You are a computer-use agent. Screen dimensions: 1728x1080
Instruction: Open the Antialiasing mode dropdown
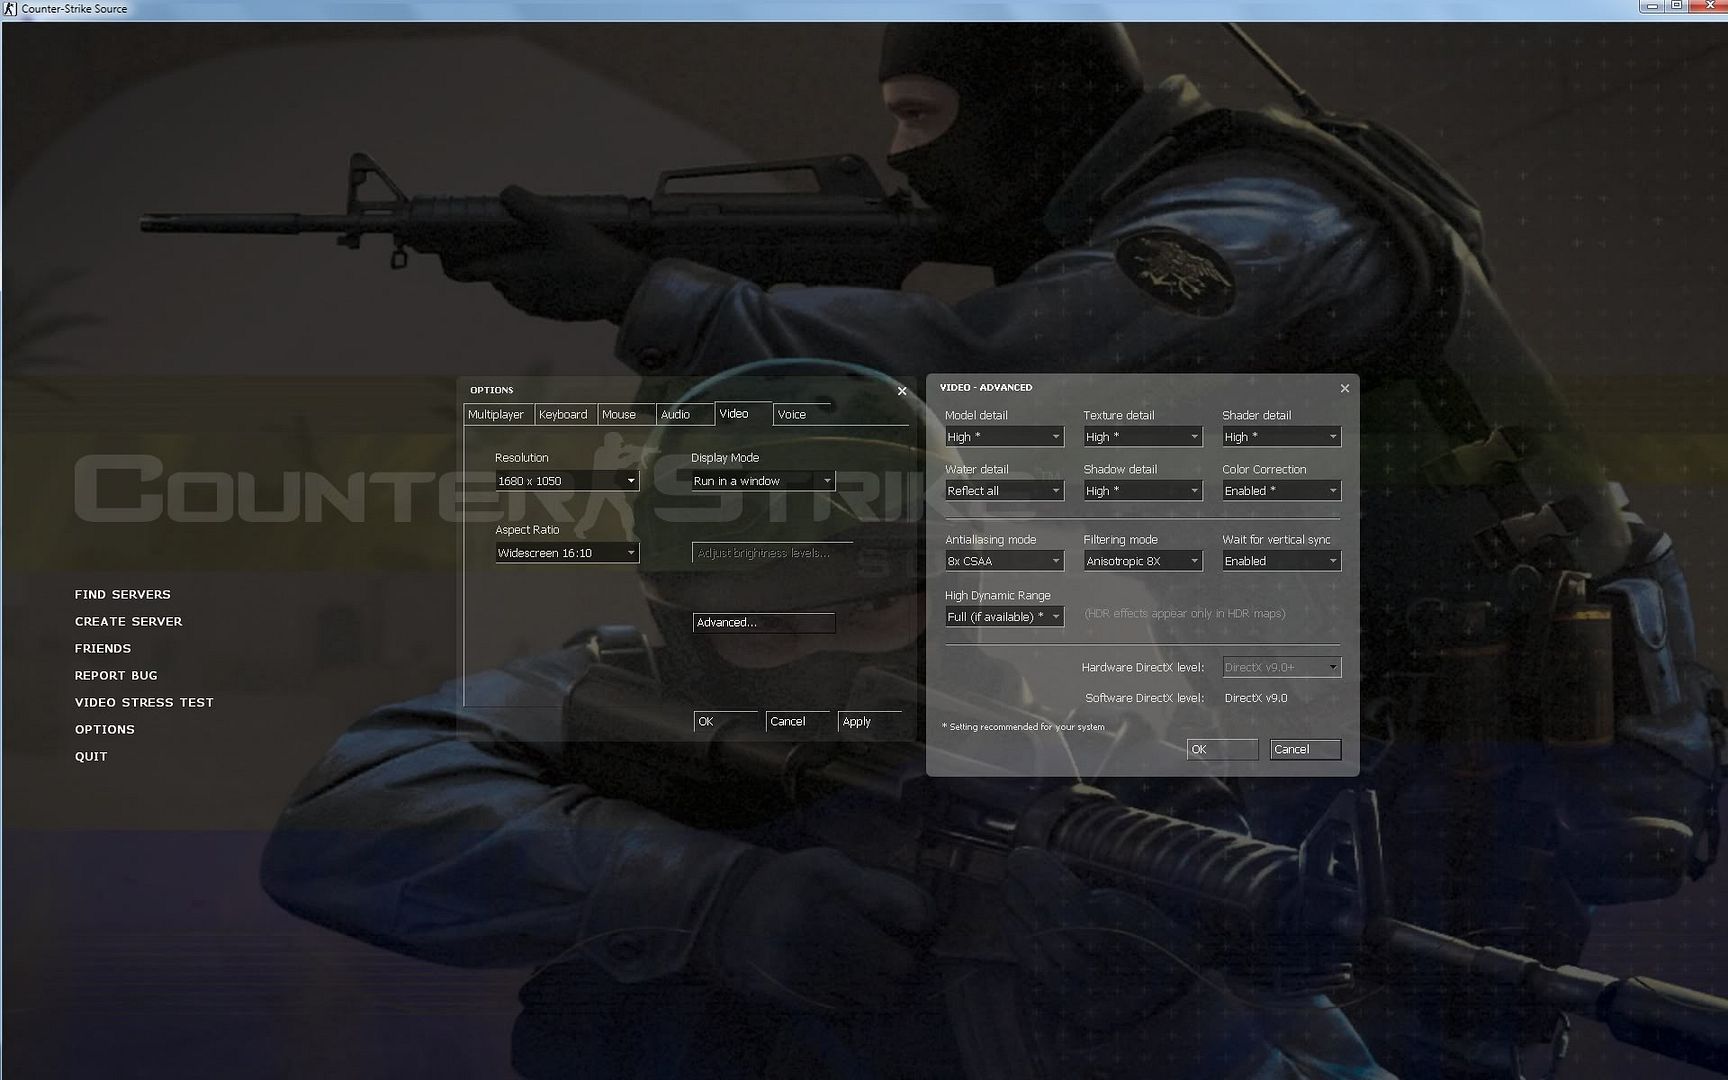click(1004, 561)
